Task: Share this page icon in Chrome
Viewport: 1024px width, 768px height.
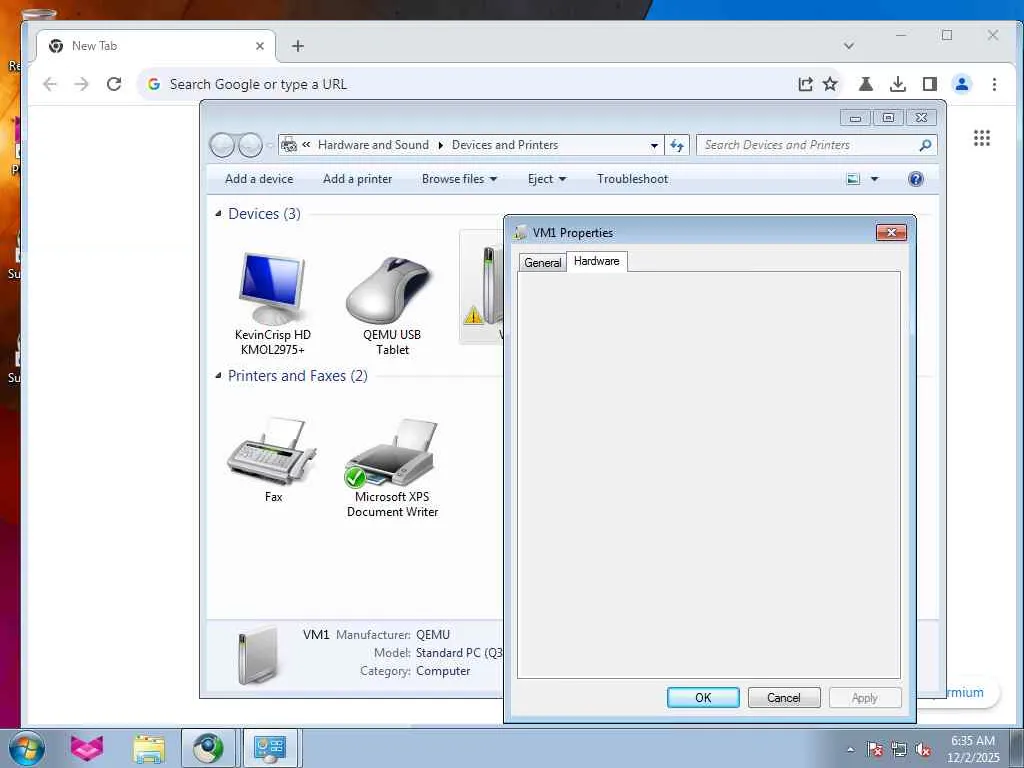Action: [x=805, y=84]
